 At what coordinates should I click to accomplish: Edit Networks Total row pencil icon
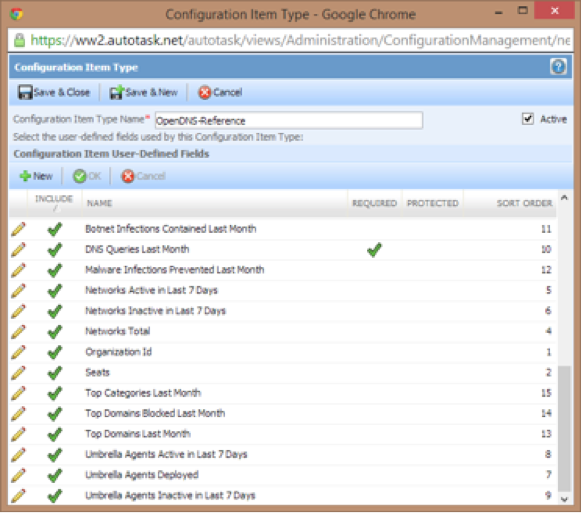pos(18,331)
